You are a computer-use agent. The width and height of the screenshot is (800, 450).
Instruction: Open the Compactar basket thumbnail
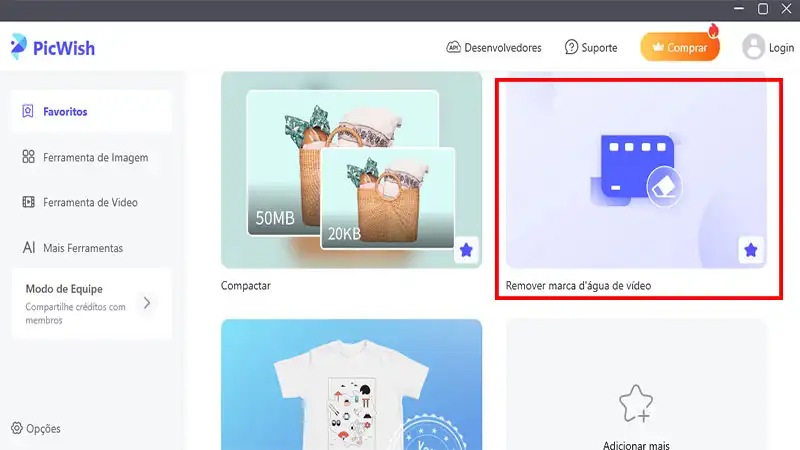click(x=350, y=168)
